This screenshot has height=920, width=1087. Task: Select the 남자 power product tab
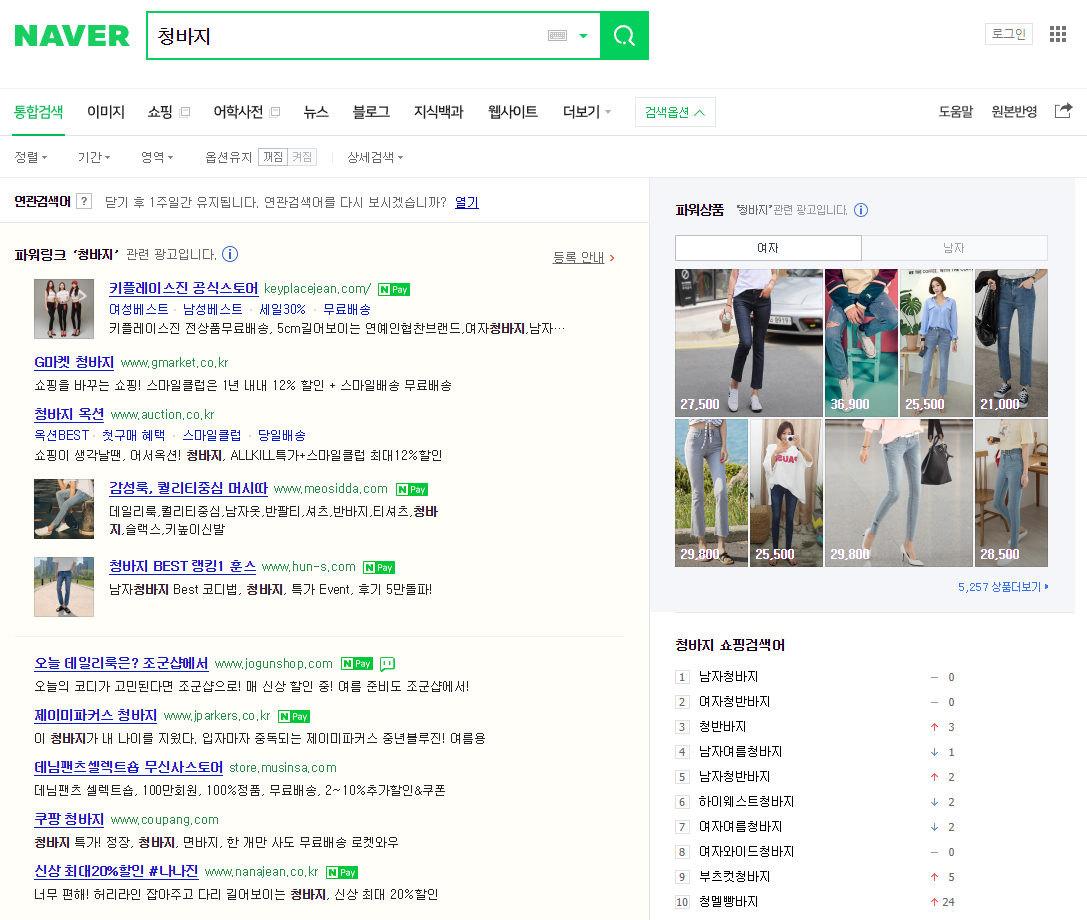click(x=954, y=248)
